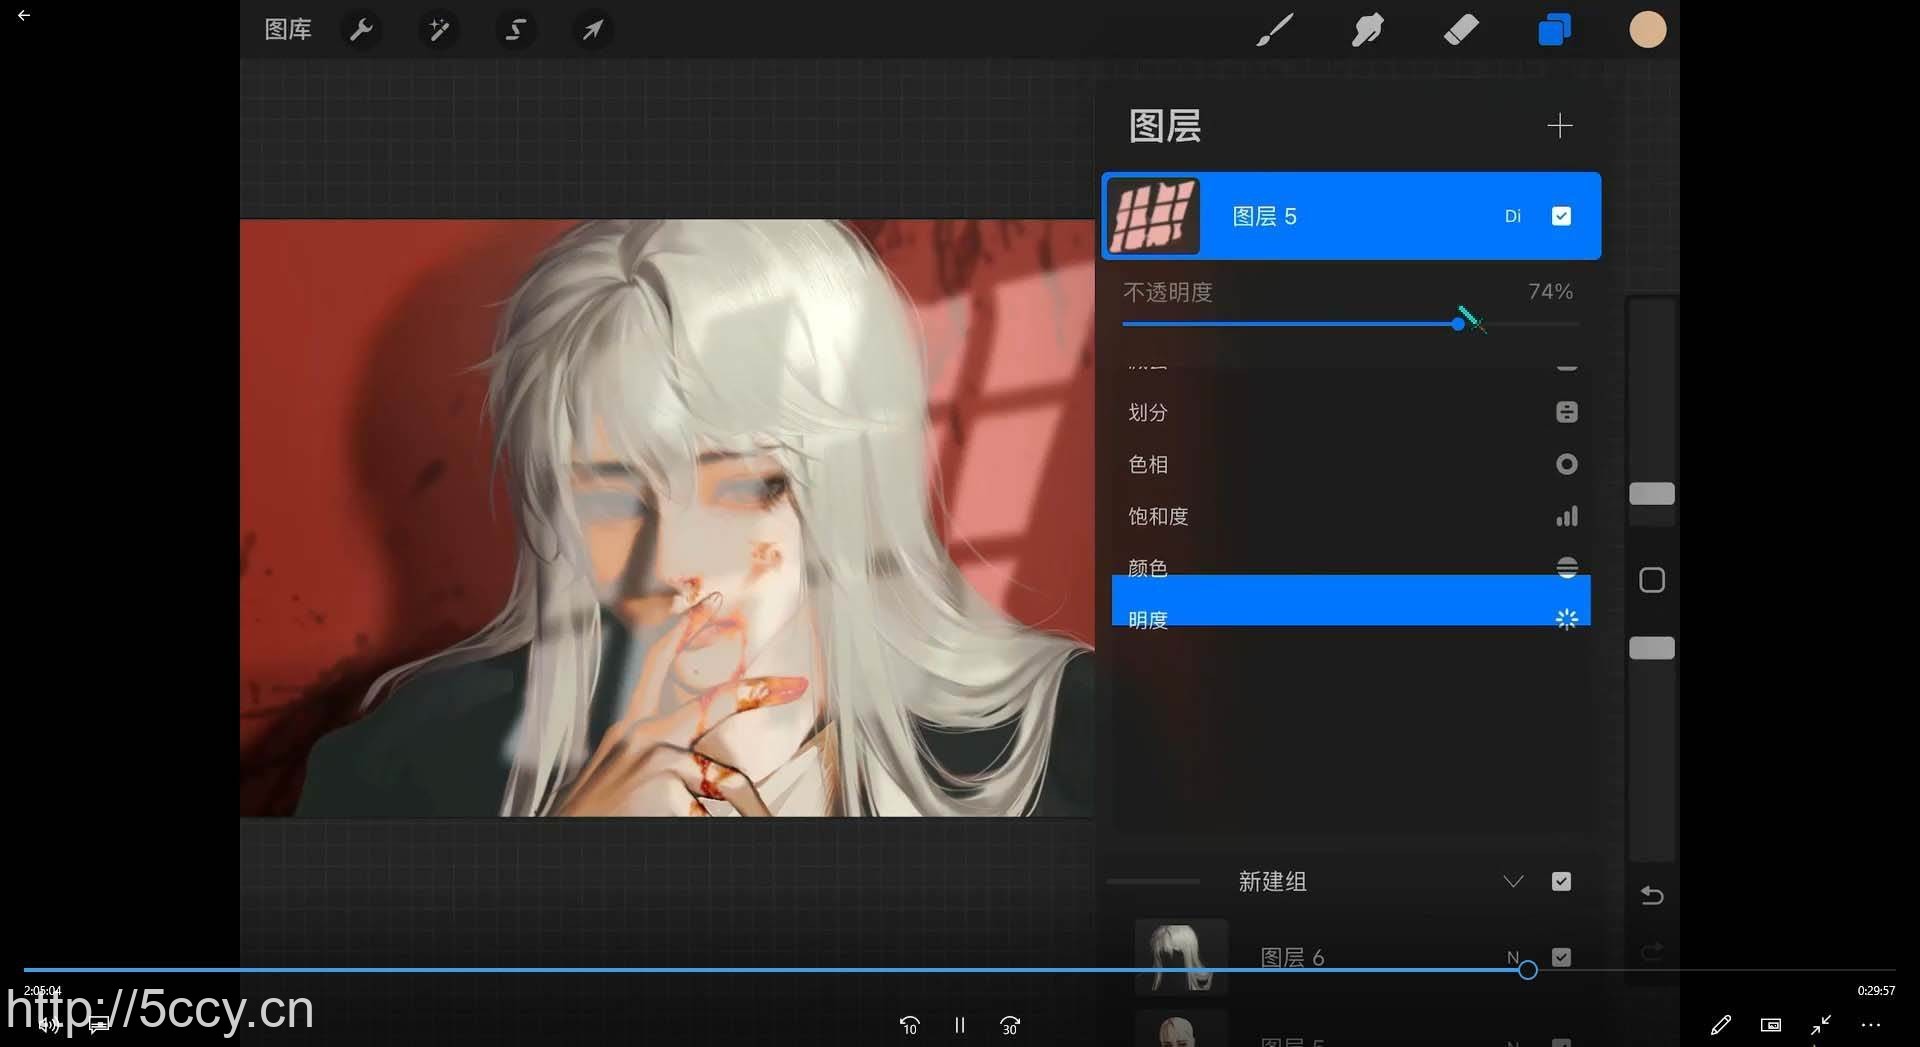Viewport: 1920px width, 1047px height.
Task: Open the Actions wrench menu
Action: tap(361, 29)
